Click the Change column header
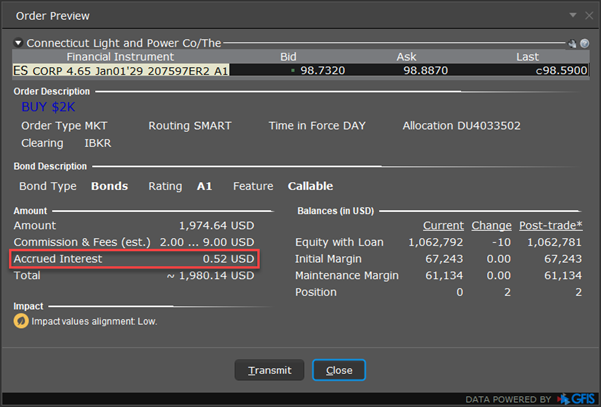Screen dimensions: 601x407 tap(491, 225)
